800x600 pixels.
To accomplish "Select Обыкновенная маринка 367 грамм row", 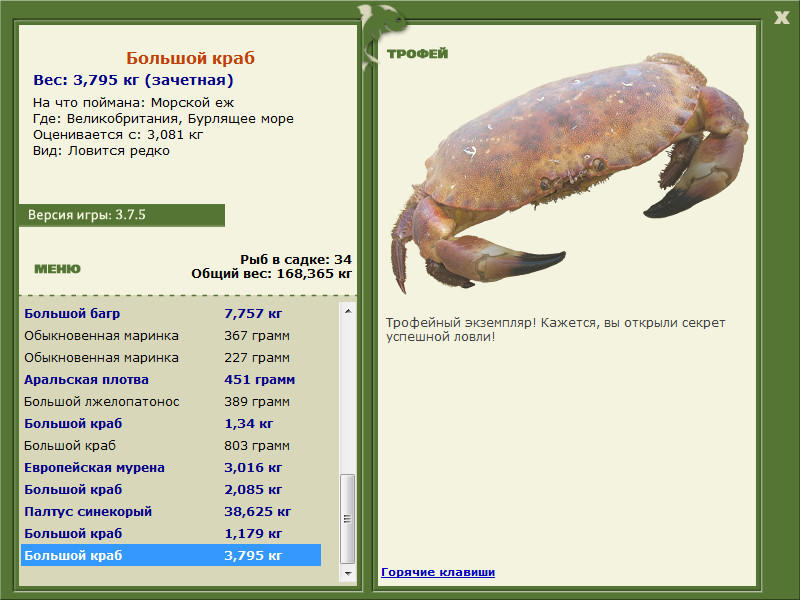I will tap(171, 336).
